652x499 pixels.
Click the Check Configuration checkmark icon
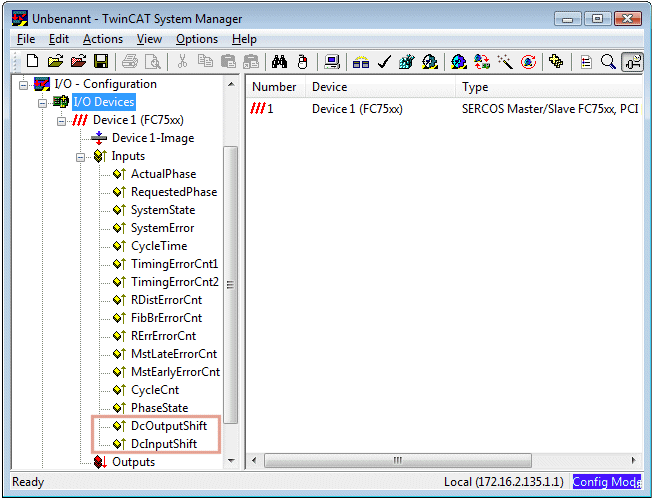coord(384,62)
